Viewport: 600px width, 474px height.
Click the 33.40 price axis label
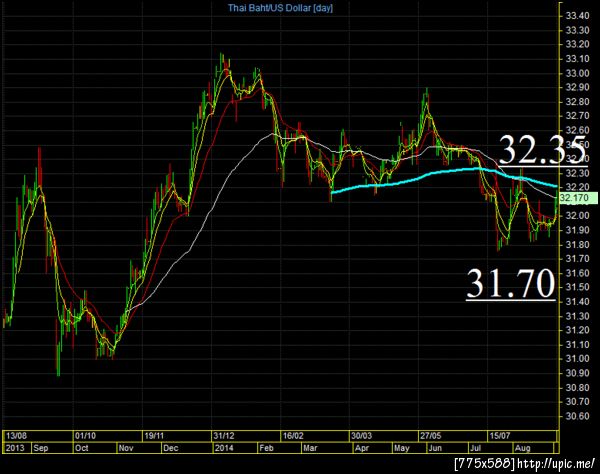[x=577, y=16]
